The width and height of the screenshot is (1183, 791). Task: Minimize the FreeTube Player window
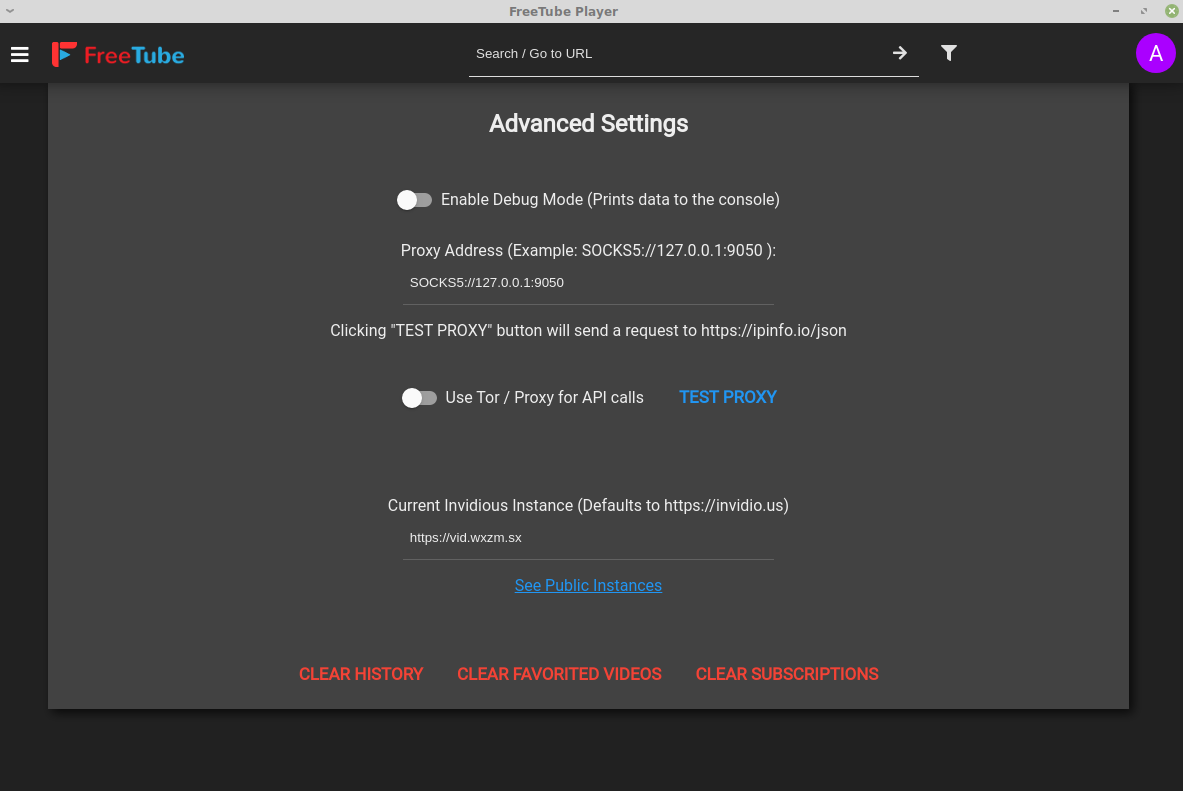tap(1116, 11)
